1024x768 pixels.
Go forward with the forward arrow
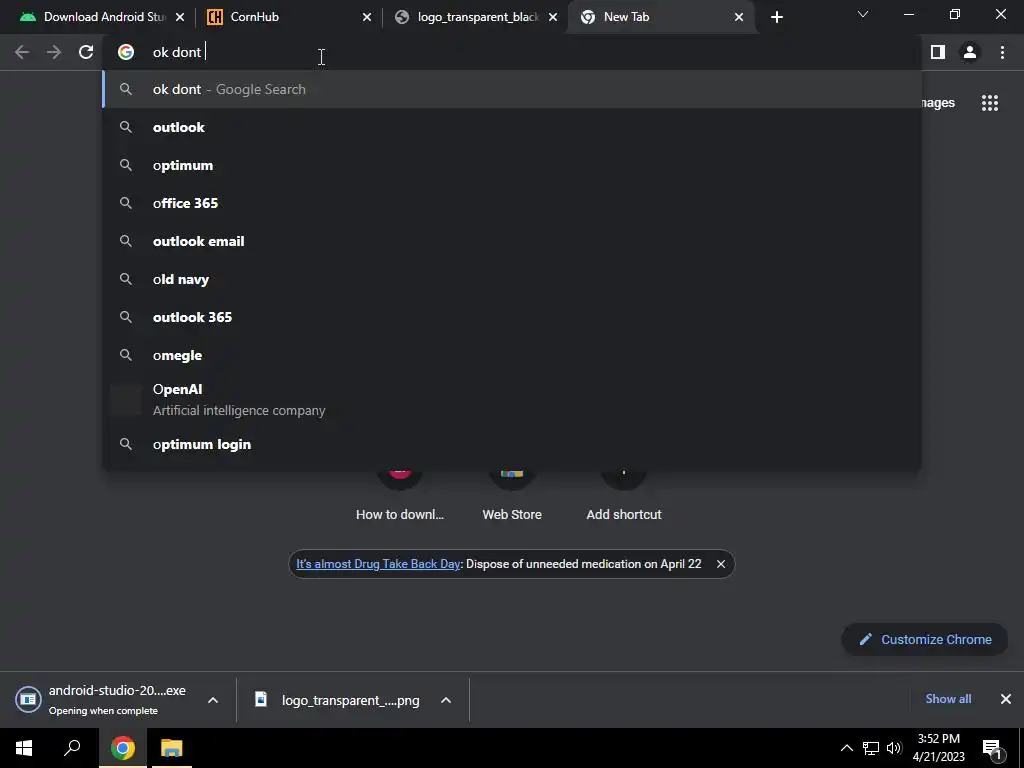(x=54, y=52)
